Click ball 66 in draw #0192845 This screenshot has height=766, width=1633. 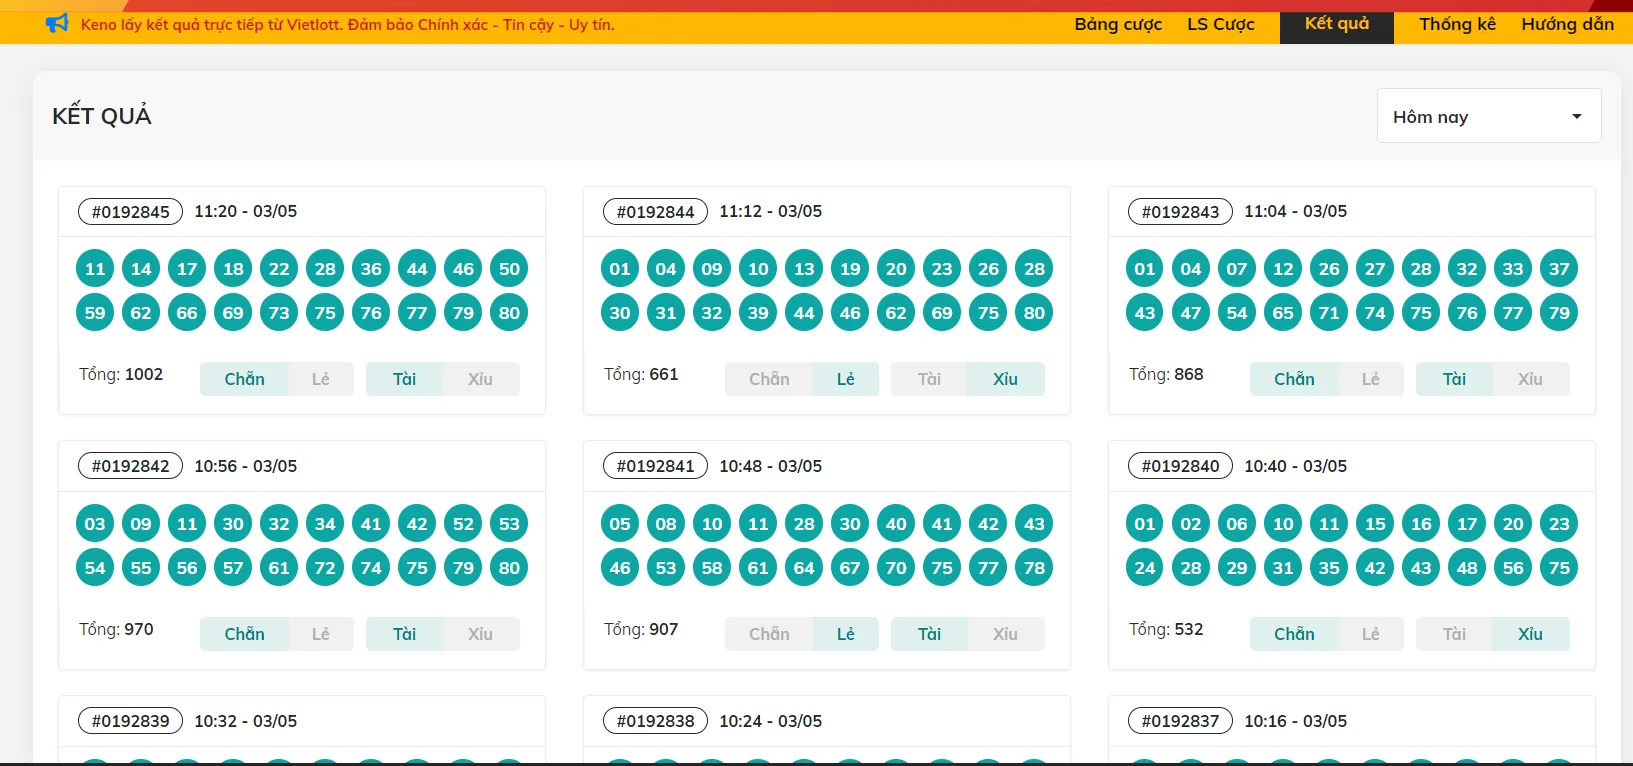(x=187, y=312)
